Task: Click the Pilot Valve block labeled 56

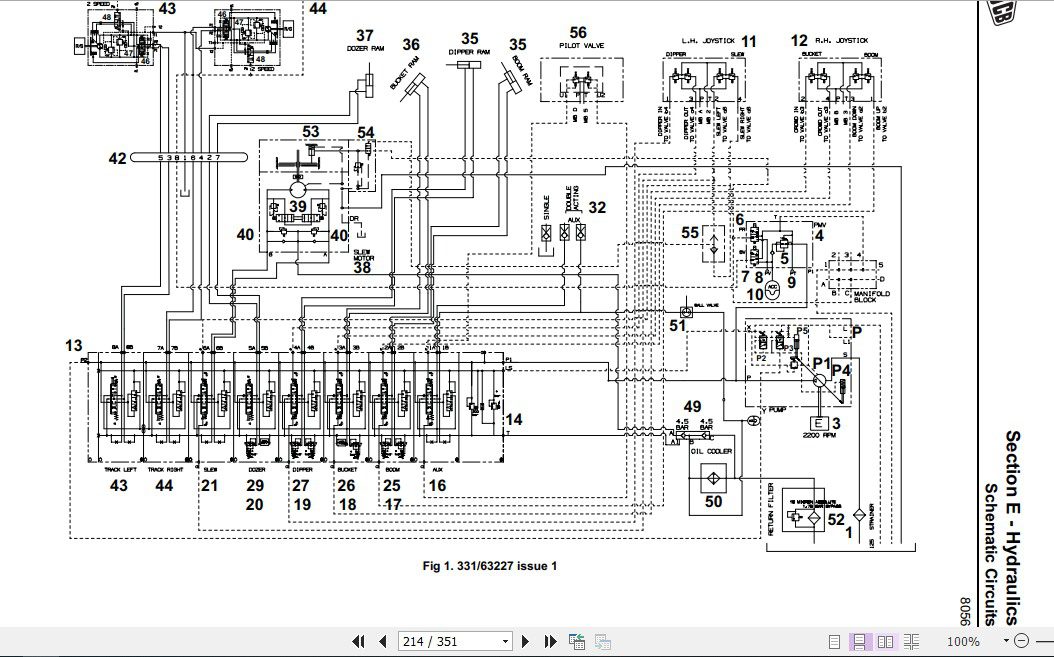Action: [578, 78]
